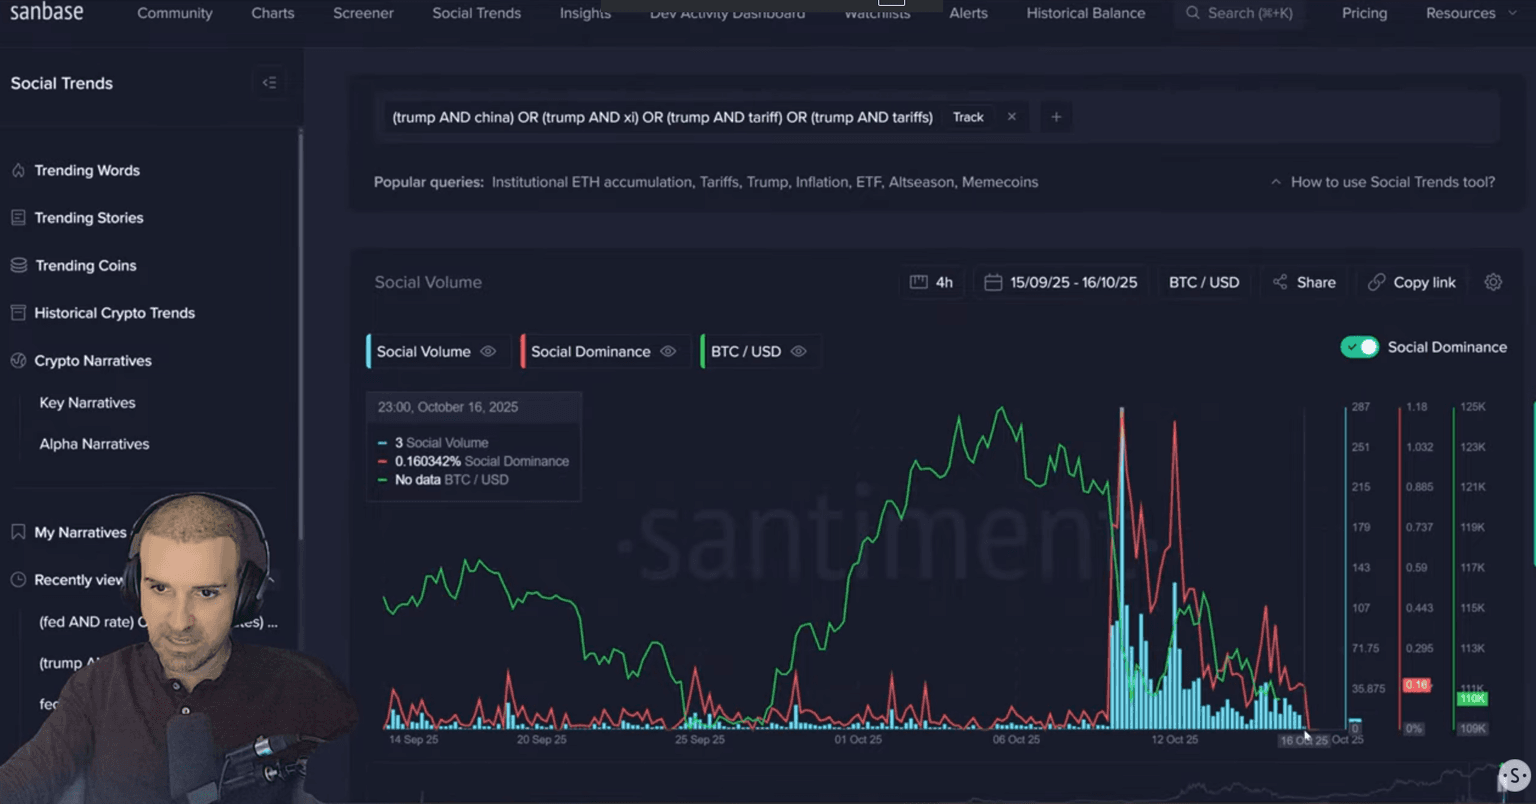Click the Share icon button
Image resolution: width=1536 pixels, height=804 pixels.
pos(1304,282)
